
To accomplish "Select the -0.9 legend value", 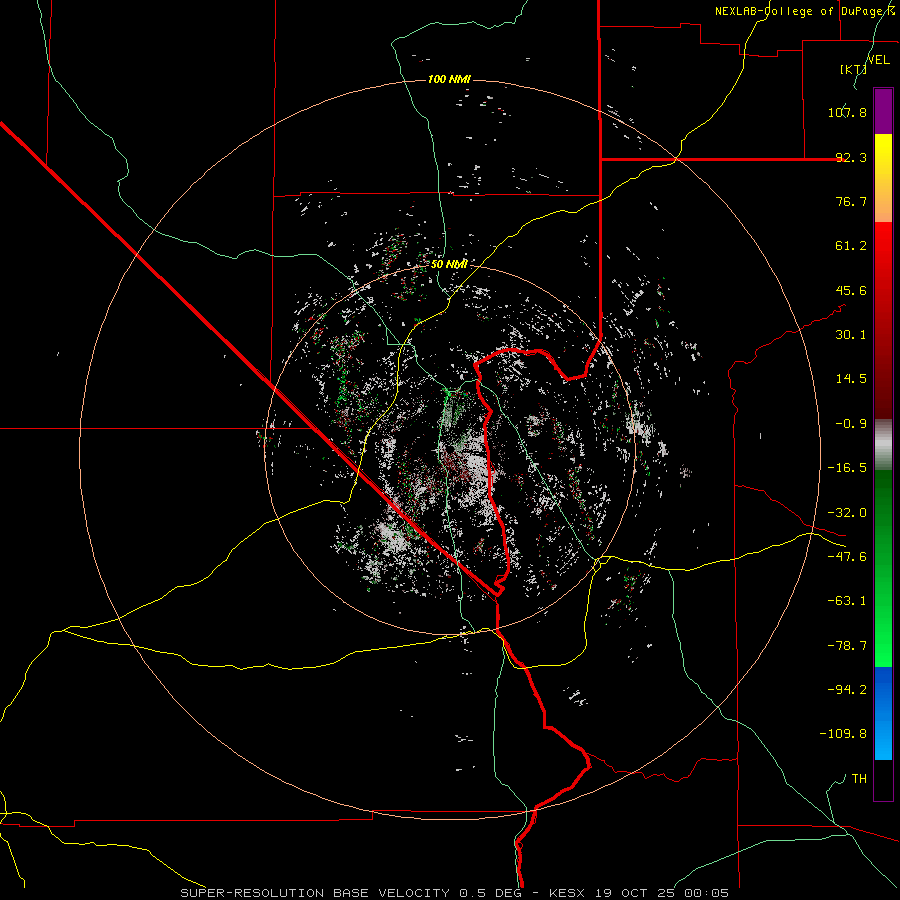I will click(x=851, y=424).
